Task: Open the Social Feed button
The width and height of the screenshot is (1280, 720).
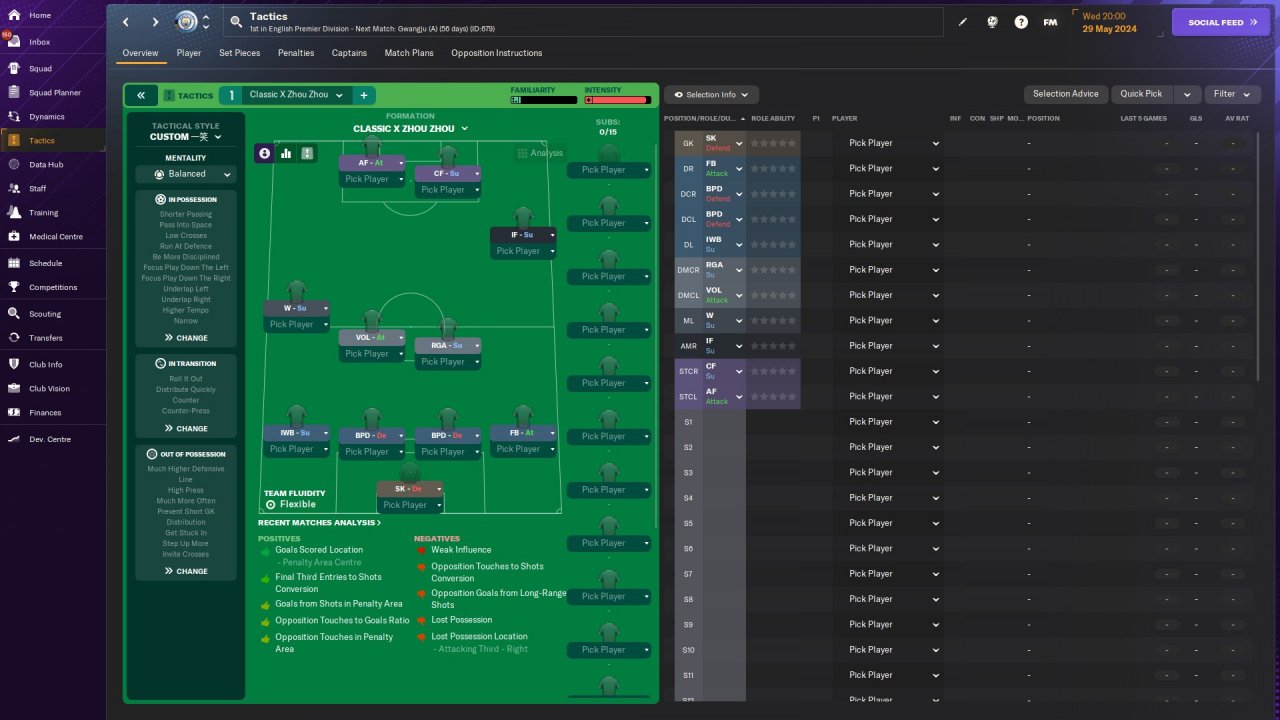Action: [x=1221, y=22]
